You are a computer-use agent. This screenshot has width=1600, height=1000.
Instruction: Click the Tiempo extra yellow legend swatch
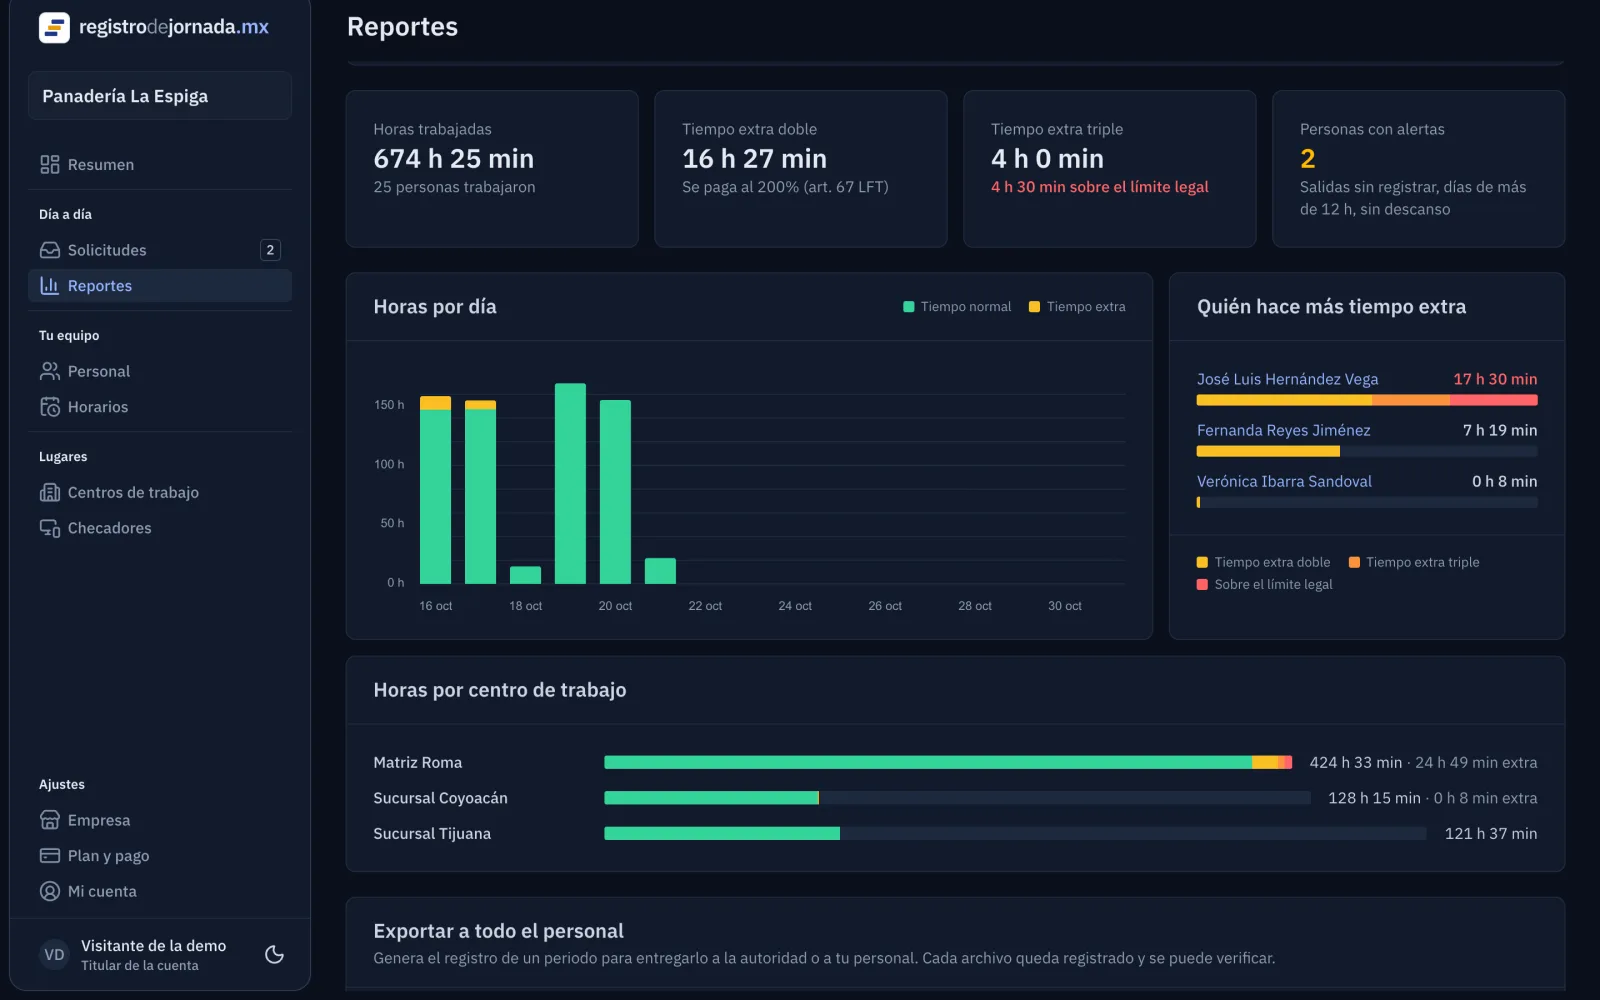(1034, 307)
